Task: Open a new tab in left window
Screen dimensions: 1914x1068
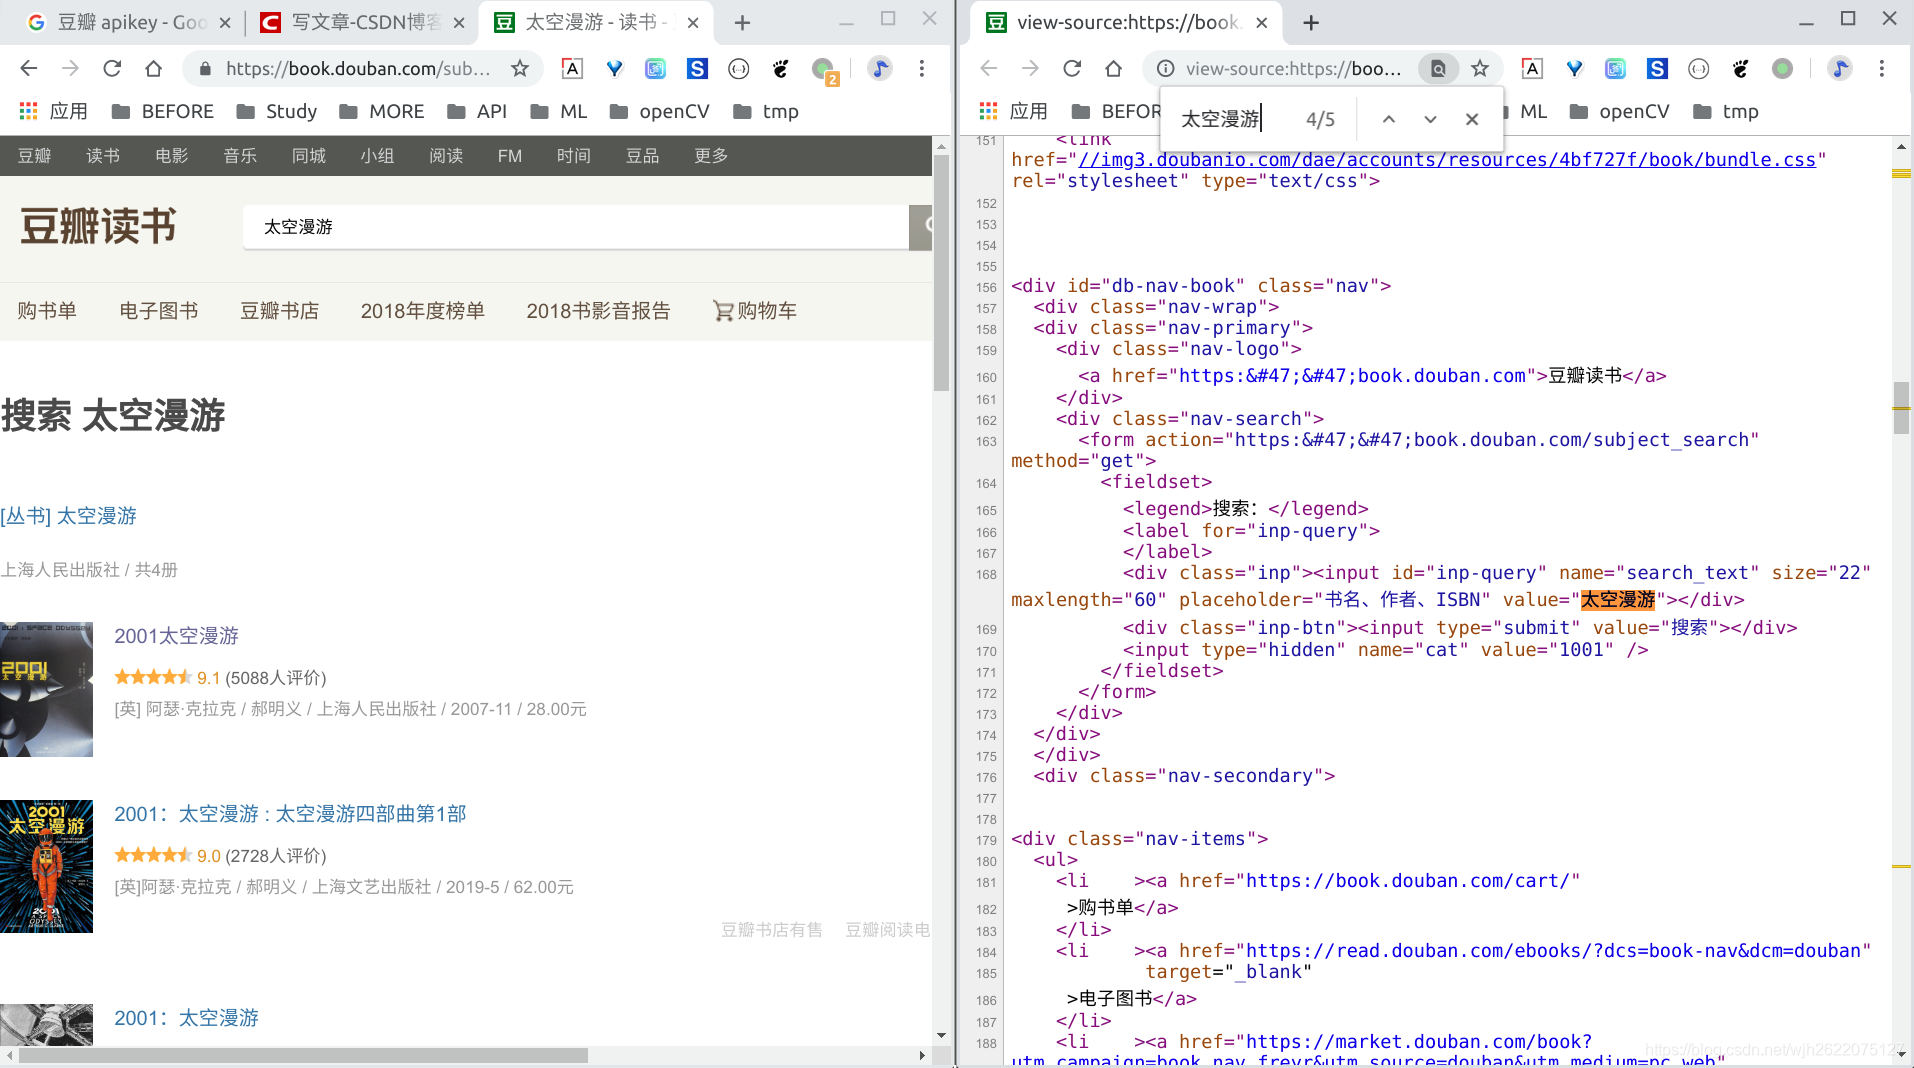Action: tap(742, 22)
